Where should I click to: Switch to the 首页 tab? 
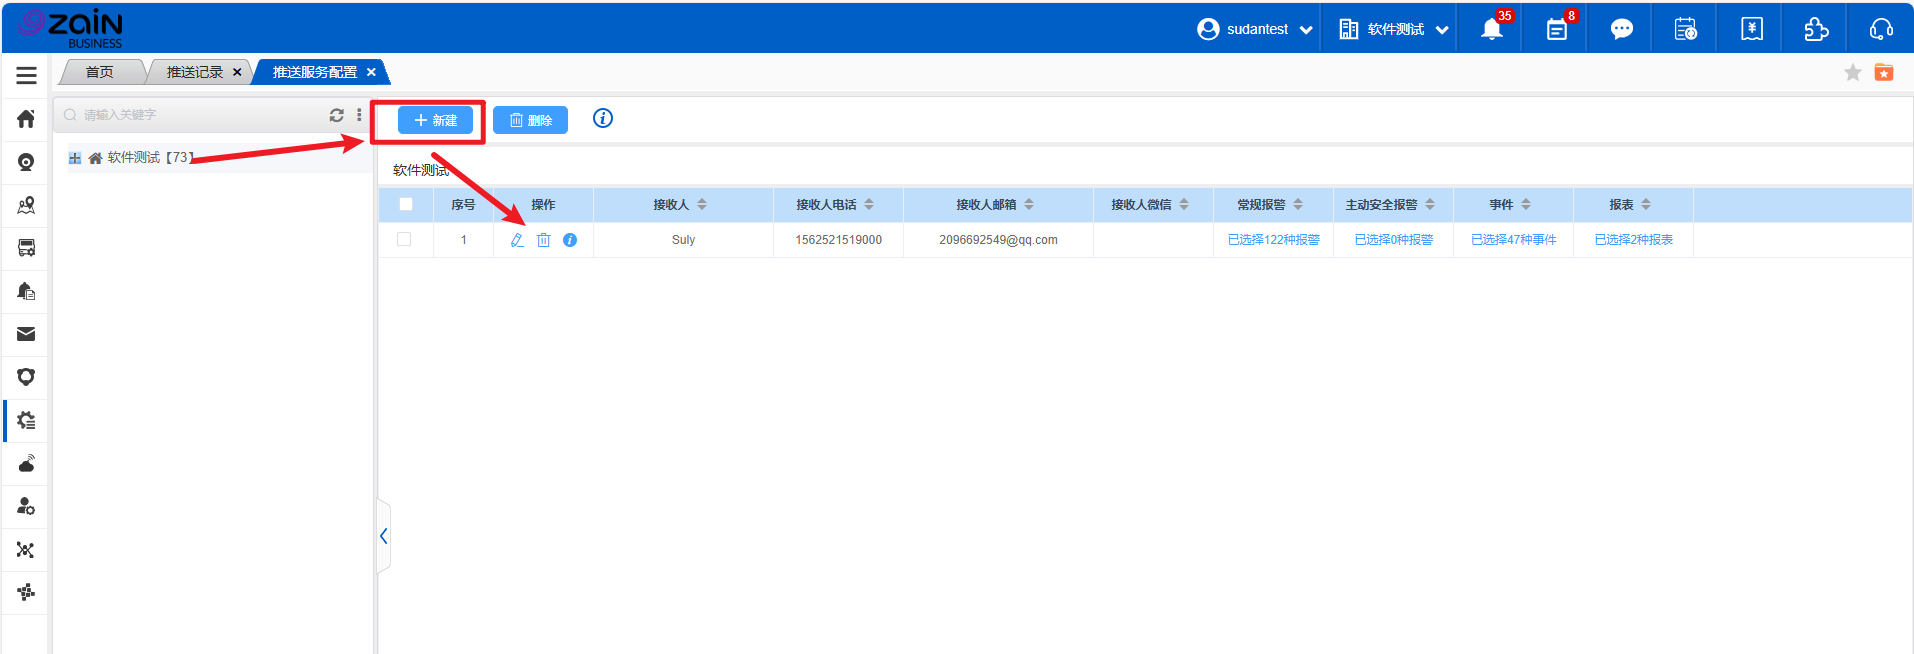(100, 72)
